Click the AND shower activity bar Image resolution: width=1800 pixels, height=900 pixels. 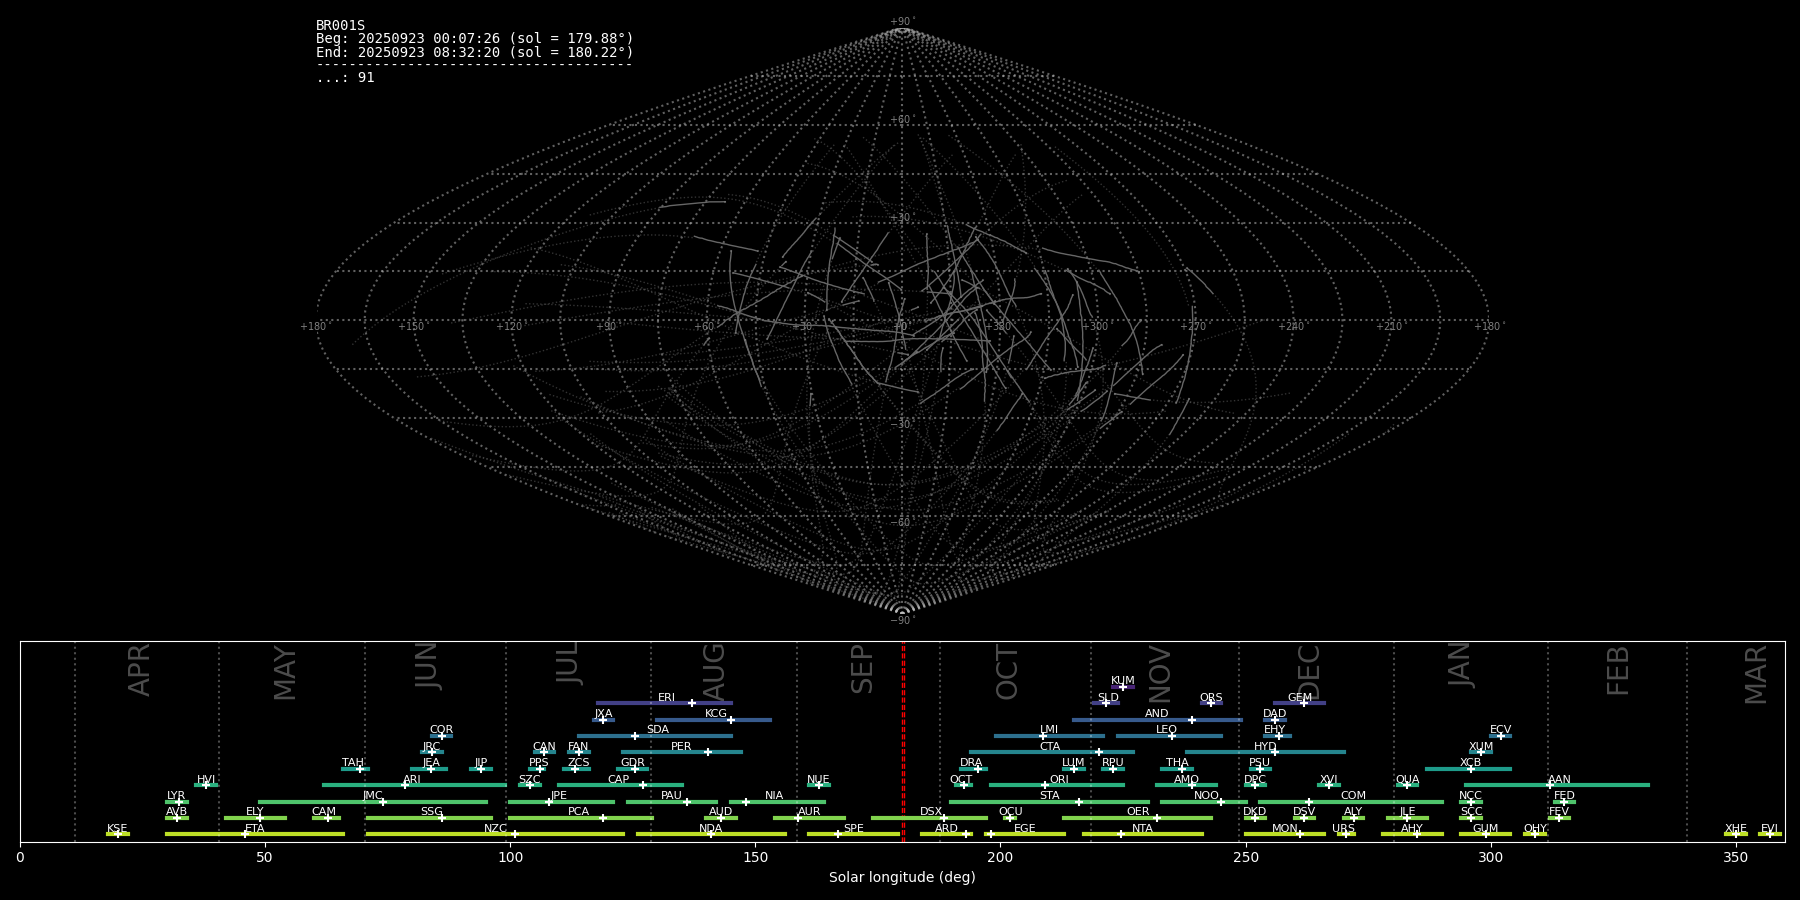pyautogui.click(x=1158, y=720)
